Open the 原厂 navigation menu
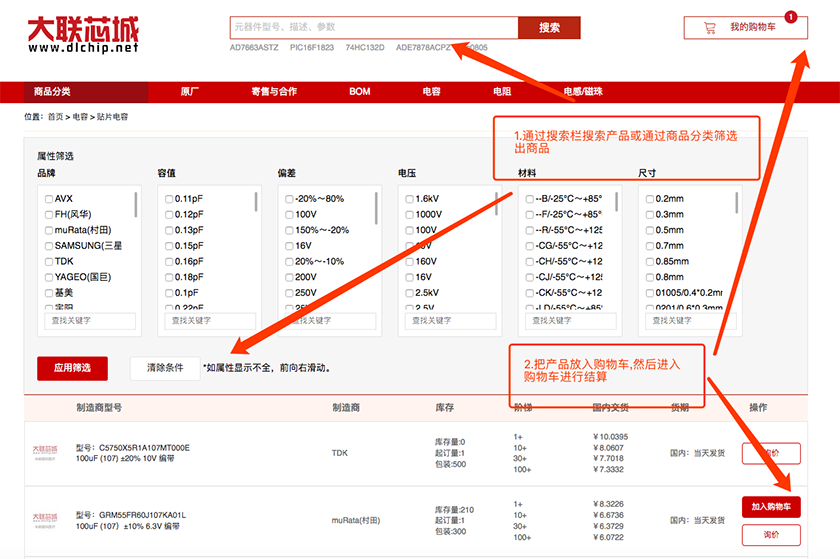 click(189, 92)
